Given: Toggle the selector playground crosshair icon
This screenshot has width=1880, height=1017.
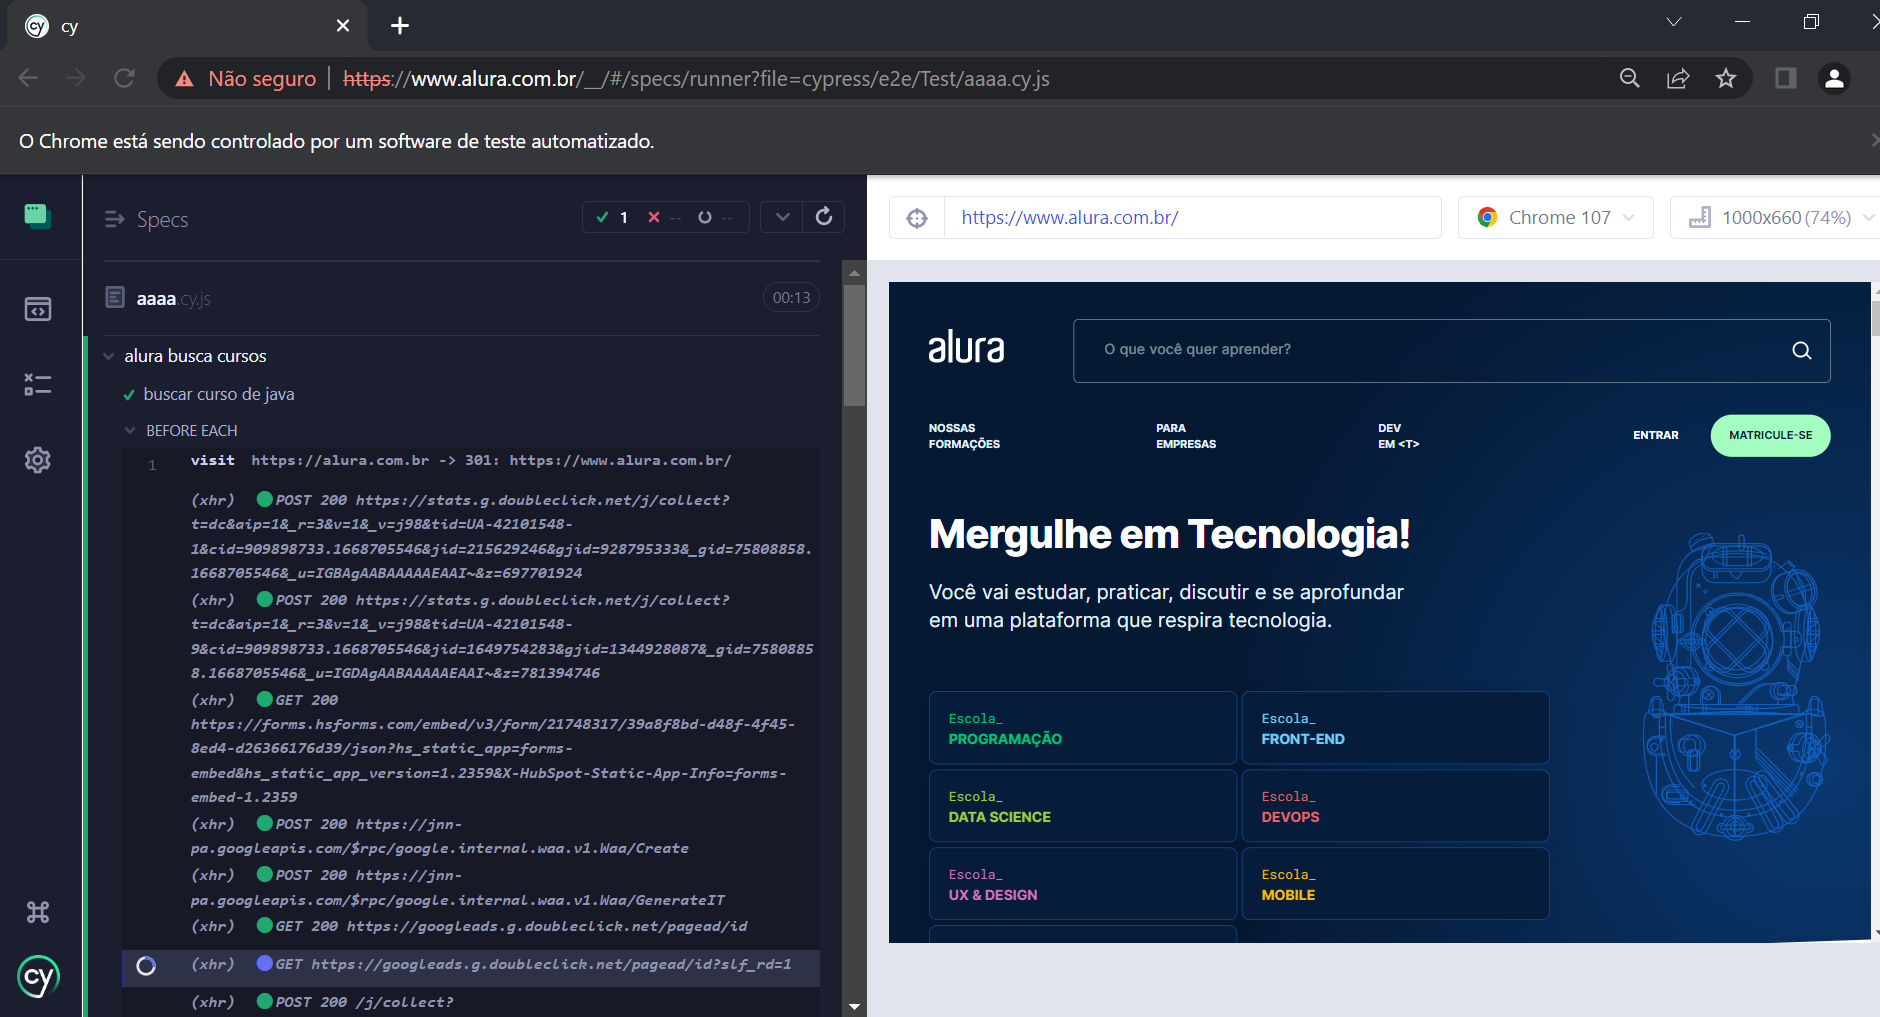Looking at the screenshot, I should (x=917, y=218).
